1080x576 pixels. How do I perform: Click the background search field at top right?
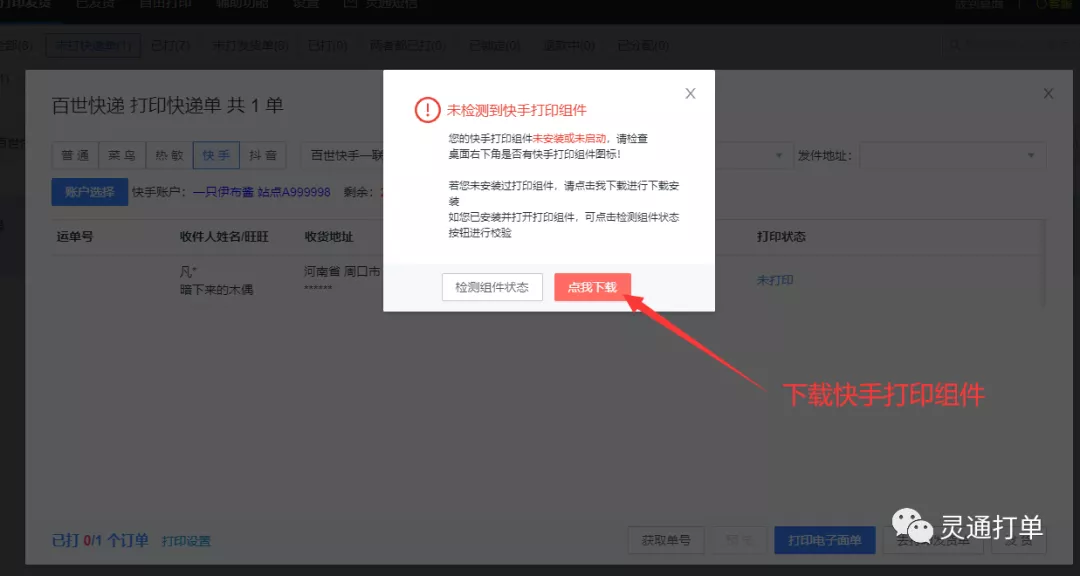pos(1010,45)
